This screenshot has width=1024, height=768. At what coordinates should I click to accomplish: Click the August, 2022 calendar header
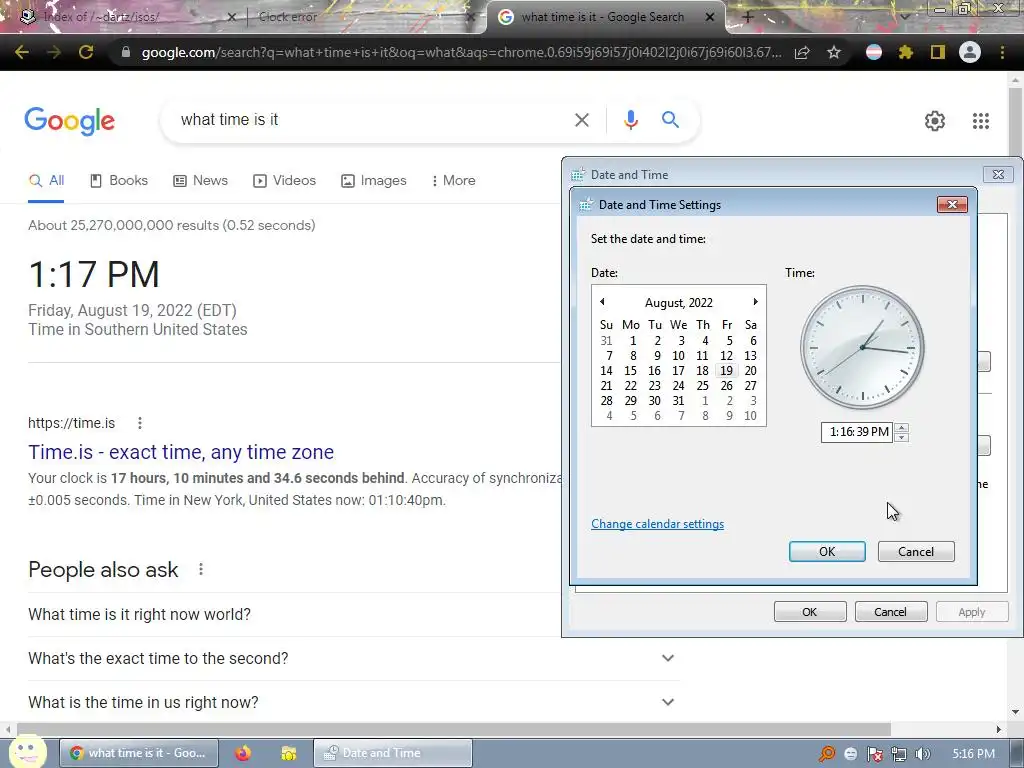point(679,302)
